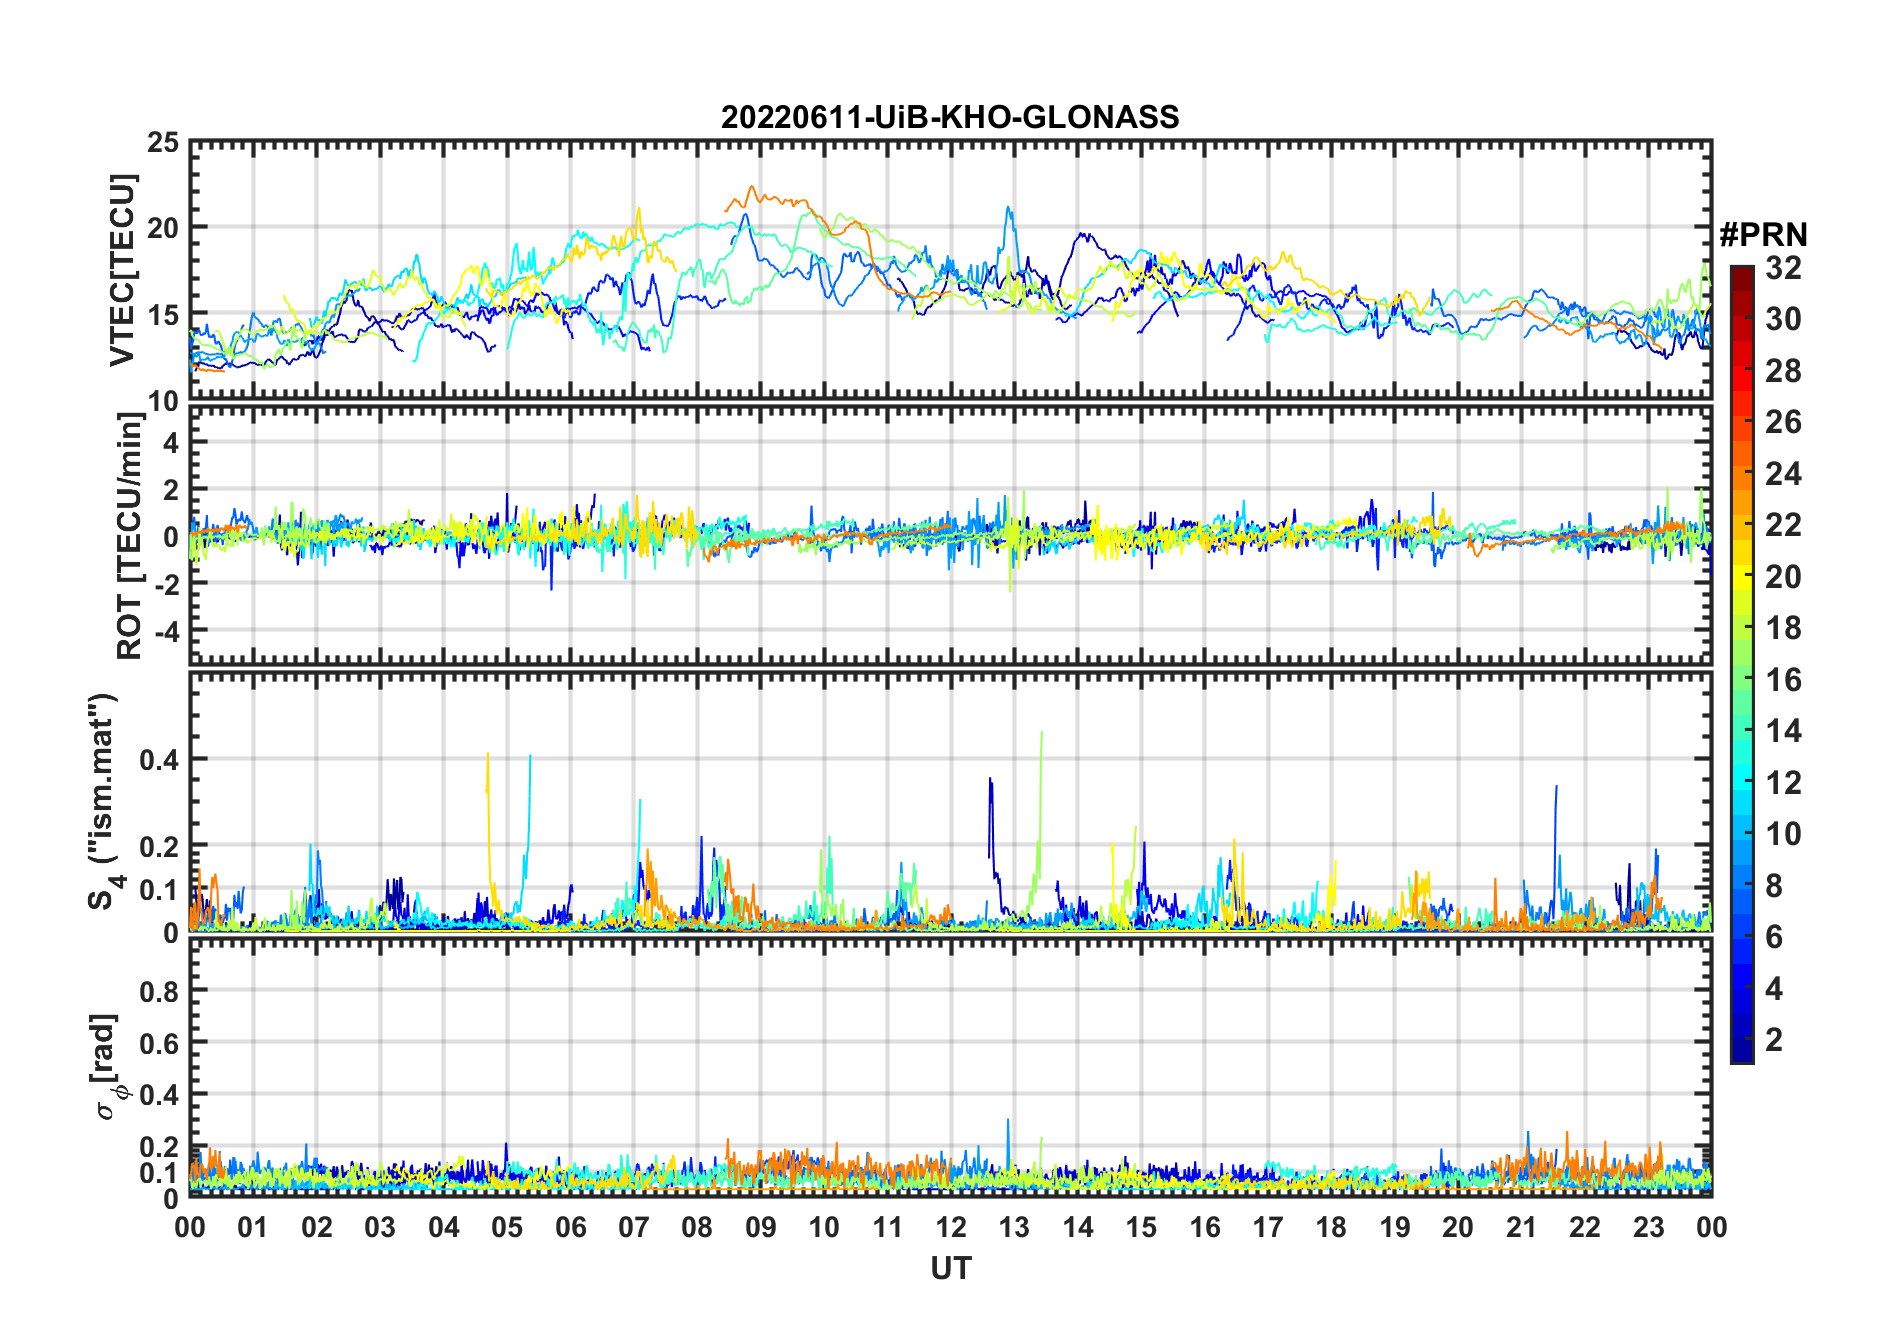Select the ROT [TECU/min] y-axis label
This screenshot has width=1902, height=1330.
click(x=129, y=535)
